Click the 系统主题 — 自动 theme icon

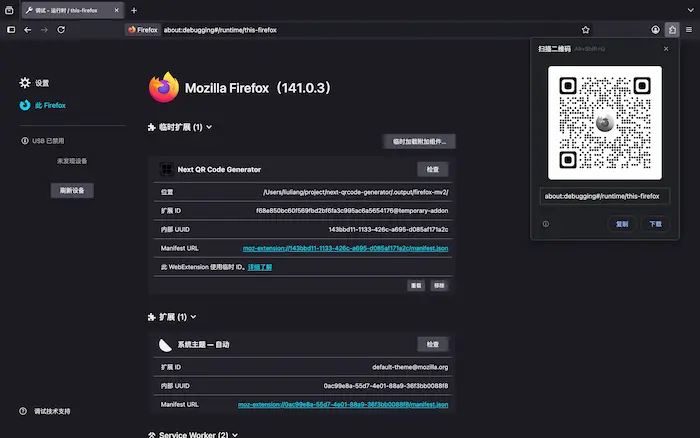166,345
